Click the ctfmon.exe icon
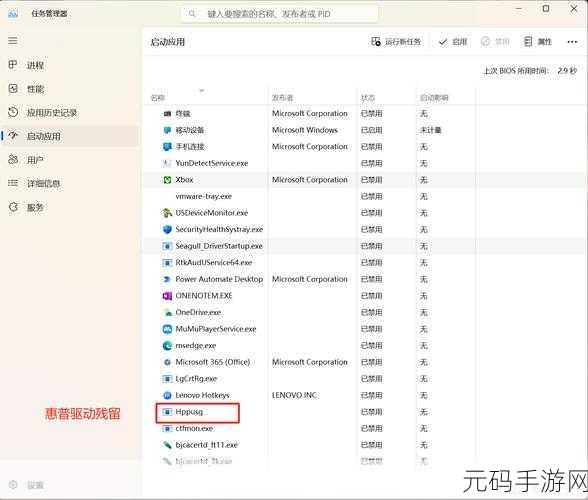This screenshot has width=588, height=500. [x=167, y=428]
